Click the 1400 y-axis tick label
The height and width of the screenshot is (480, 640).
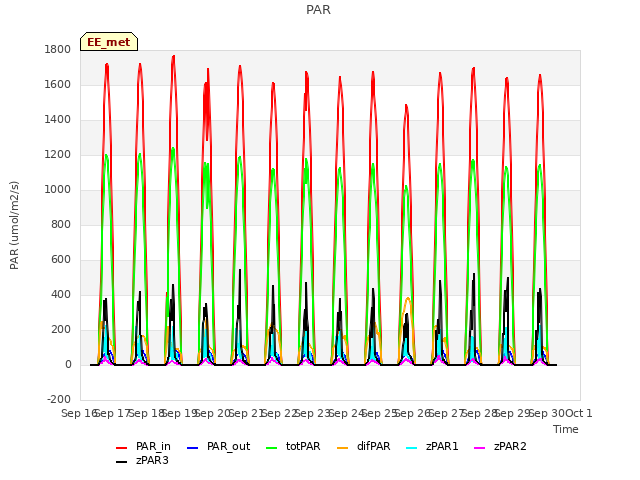click(x=58, y=120)
